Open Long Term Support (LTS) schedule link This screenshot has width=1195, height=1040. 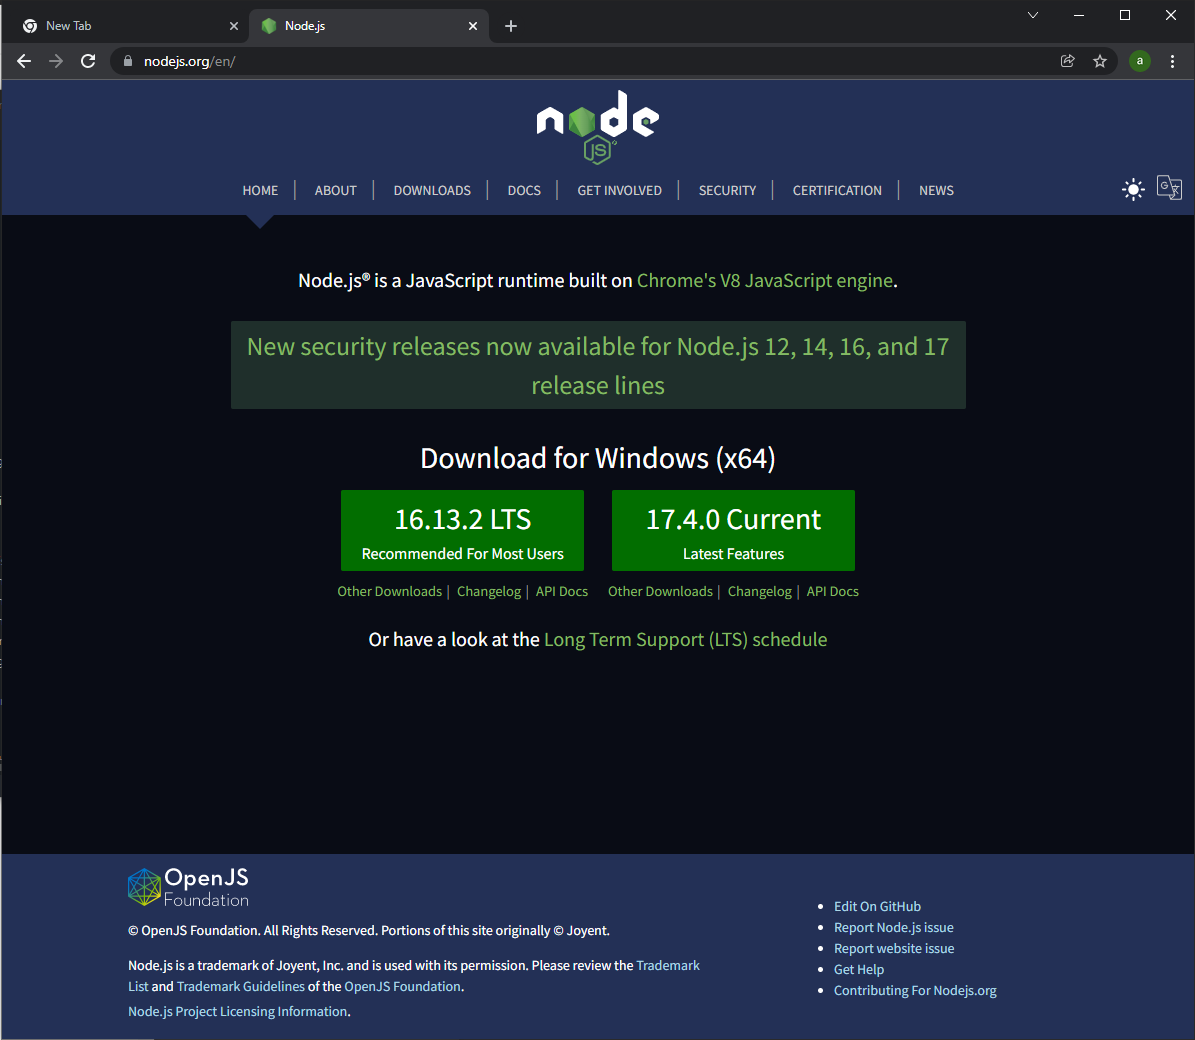(x=685, y=639)
